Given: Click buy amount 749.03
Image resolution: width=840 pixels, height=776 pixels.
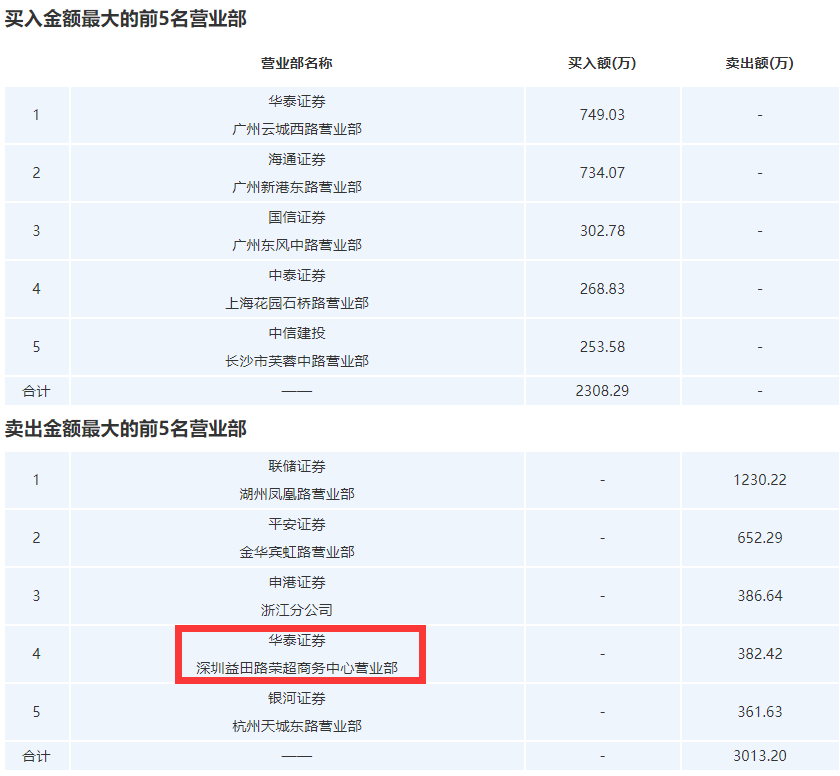Looking at the screenshot, I should 602,115.
